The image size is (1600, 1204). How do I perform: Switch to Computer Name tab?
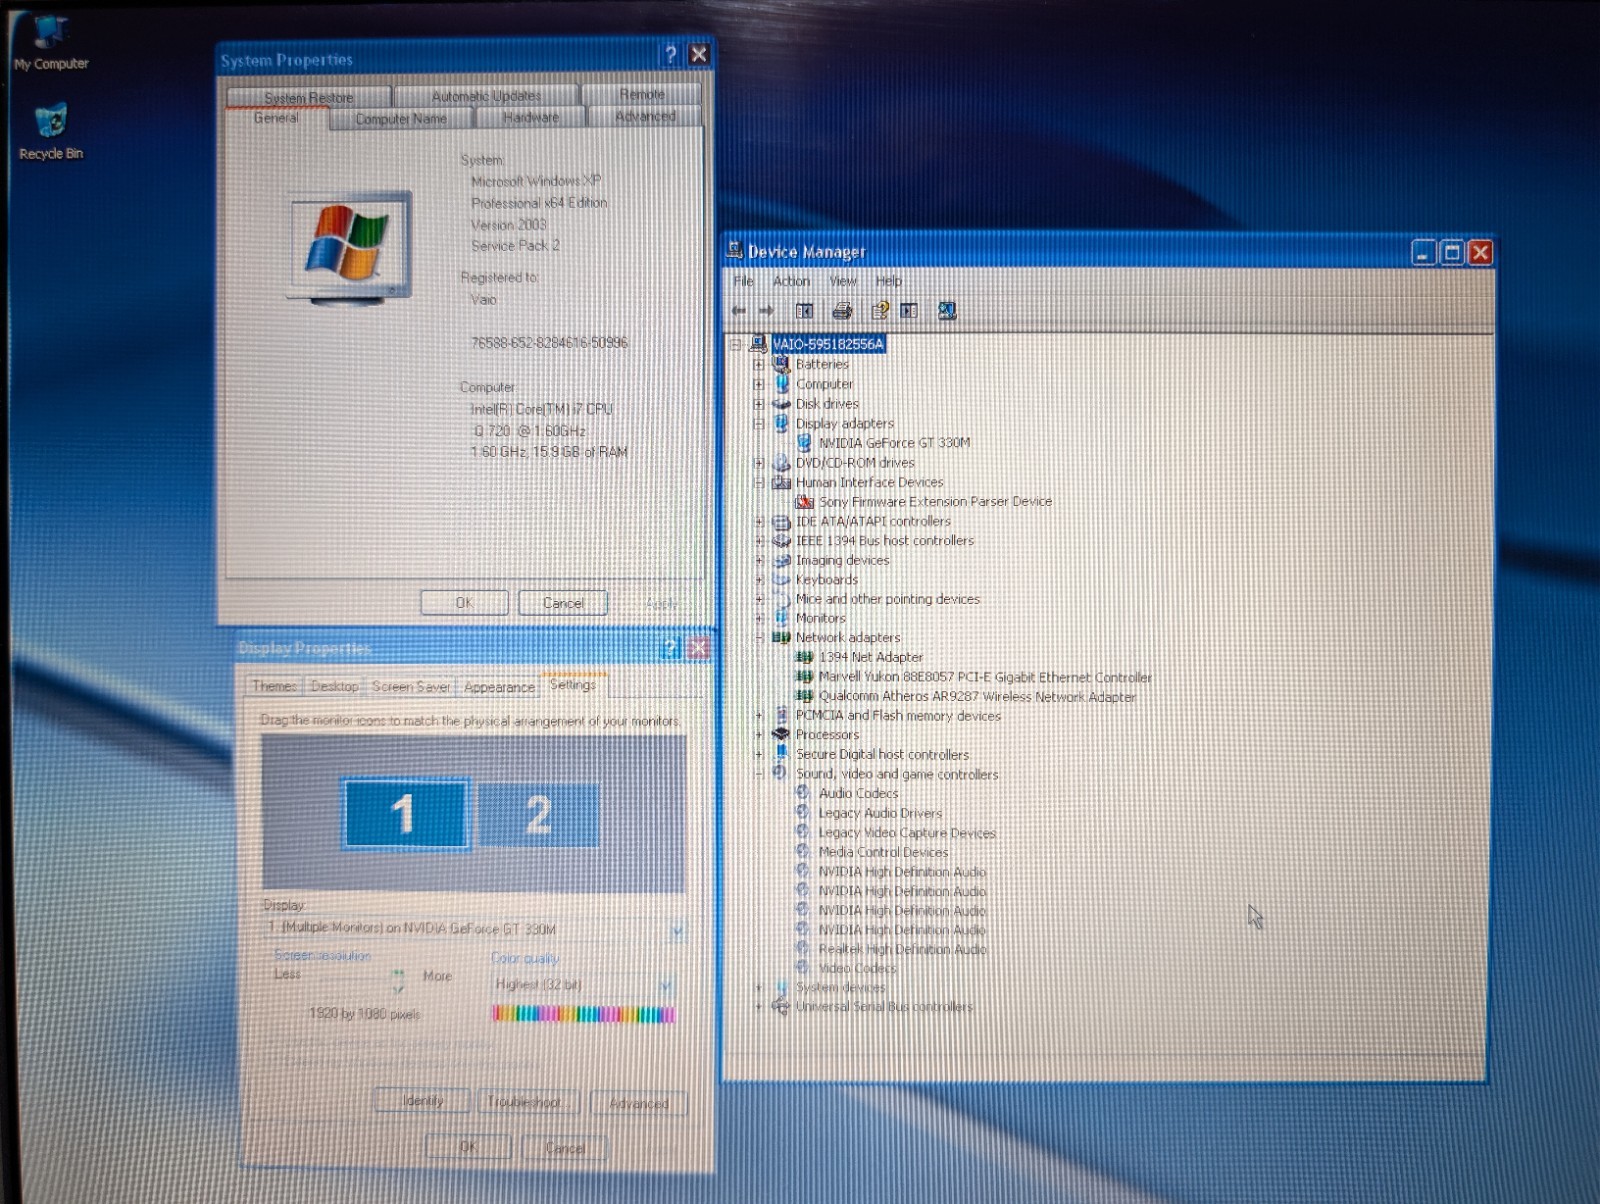tap(401, 118)
